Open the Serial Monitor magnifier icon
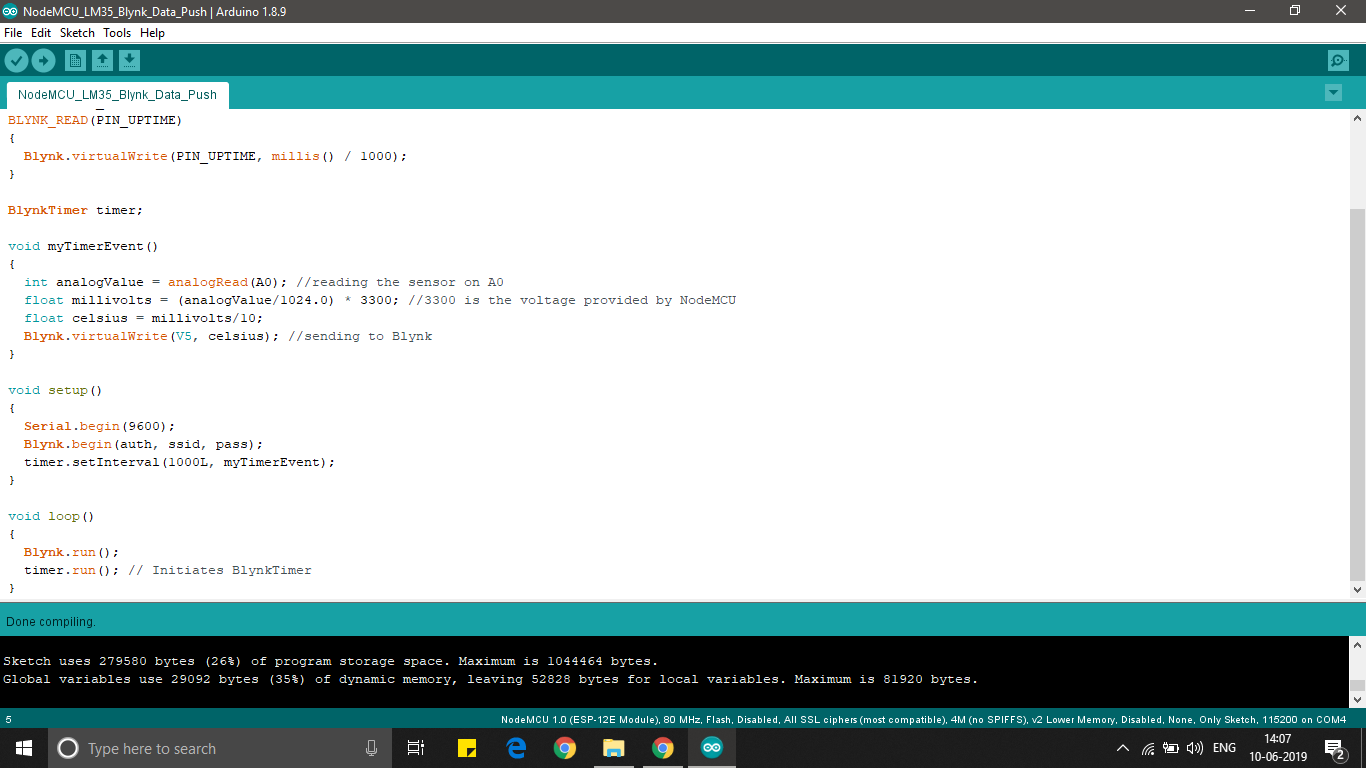Image resolution: width=1366 pixels, height=768 pixels. tap(1338, 61)
